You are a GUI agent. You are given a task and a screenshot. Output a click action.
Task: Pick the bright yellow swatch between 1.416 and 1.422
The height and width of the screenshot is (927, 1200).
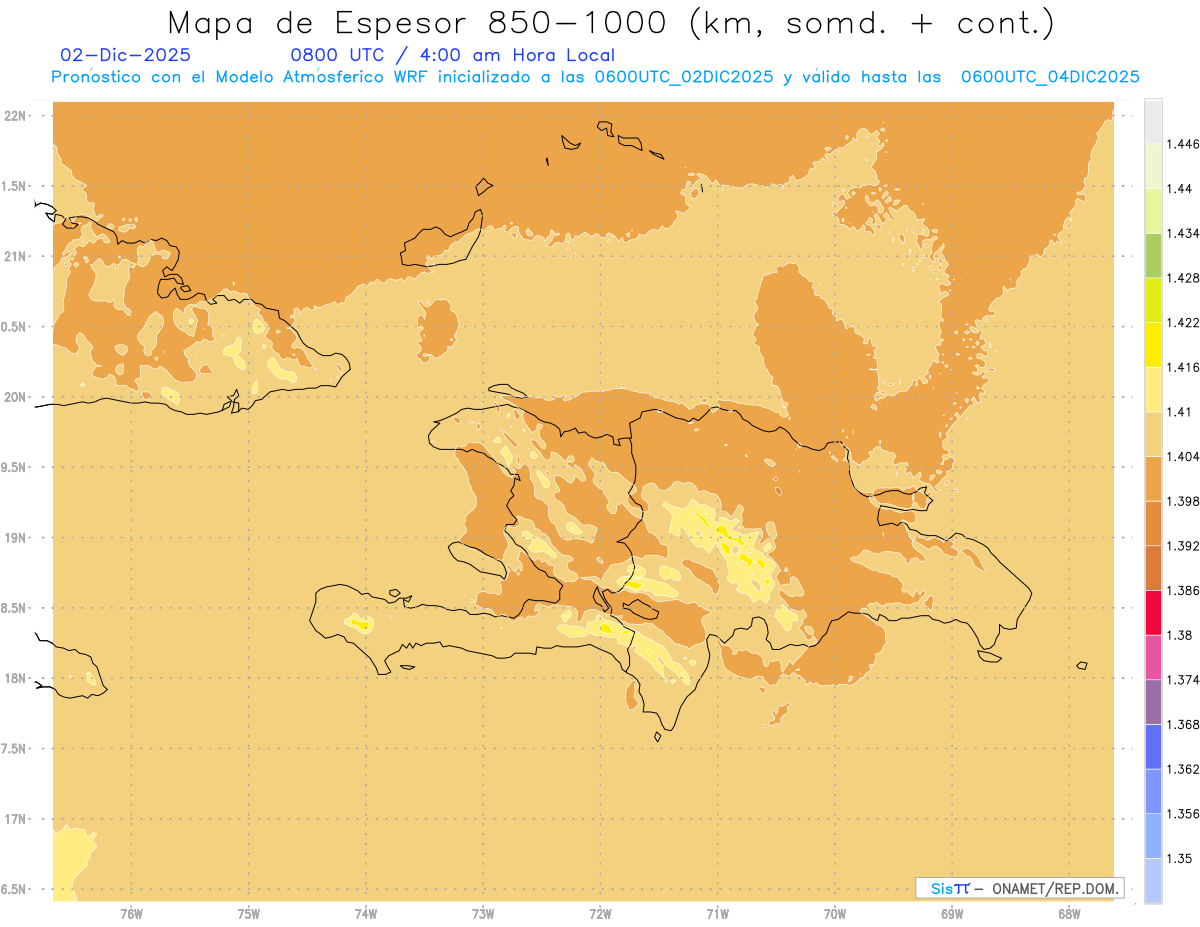point(1153,345)
